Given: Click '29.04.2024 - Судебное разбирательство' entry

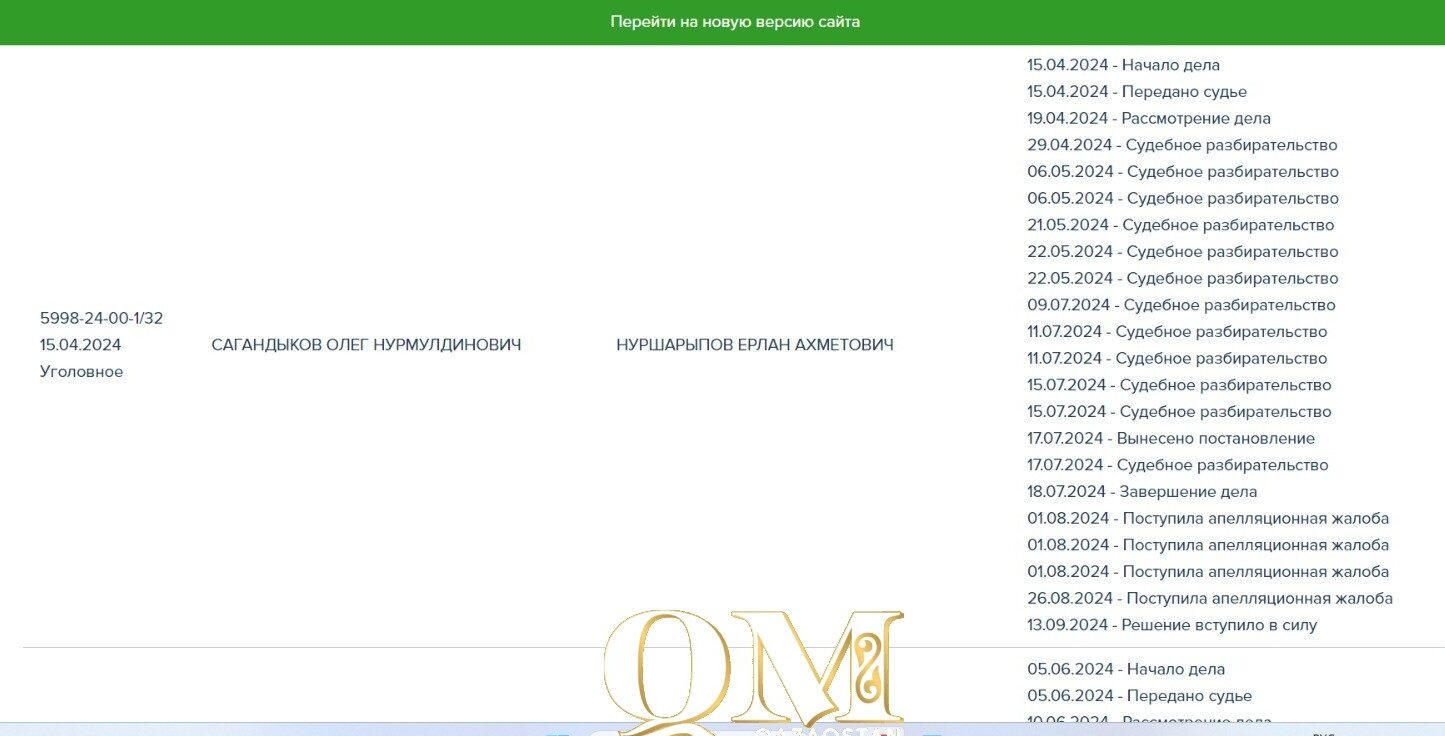Looking at the screenshot, I should [1182, 145].
